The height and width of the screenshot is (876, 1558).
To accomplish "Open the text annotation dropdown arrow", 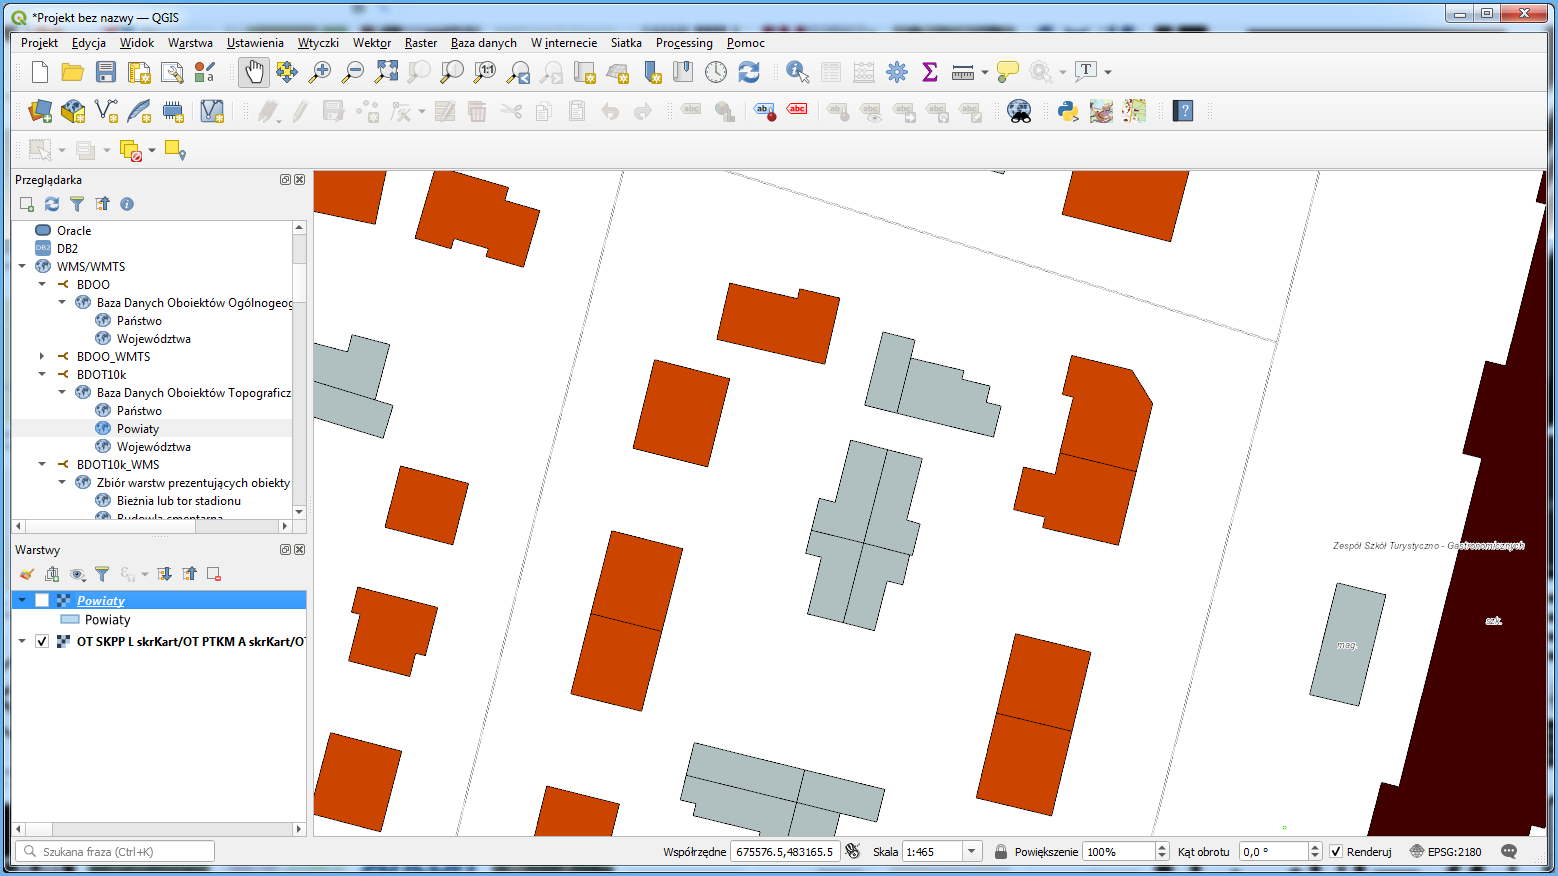I will 1108,72.
